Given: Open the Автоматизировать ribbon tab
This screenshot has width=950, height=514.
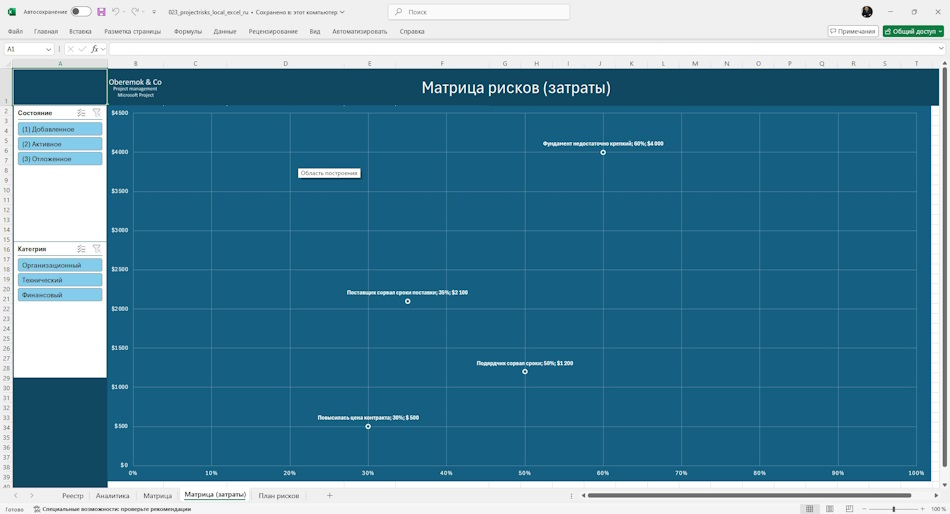Looking at the screenshot, I should point(359,32).
